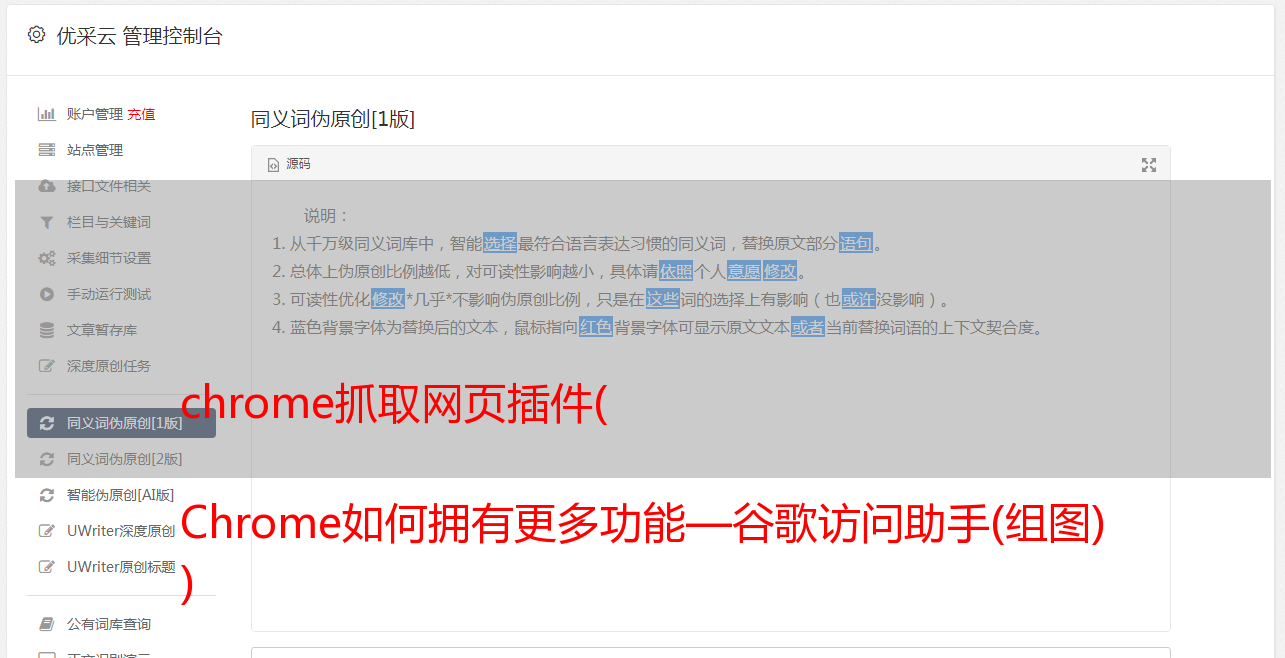Image resolution: width=1285 pixels, height=658 pixels.
Task: Open UWriter原创标题 menu entry
Action: tap(121, 567)
